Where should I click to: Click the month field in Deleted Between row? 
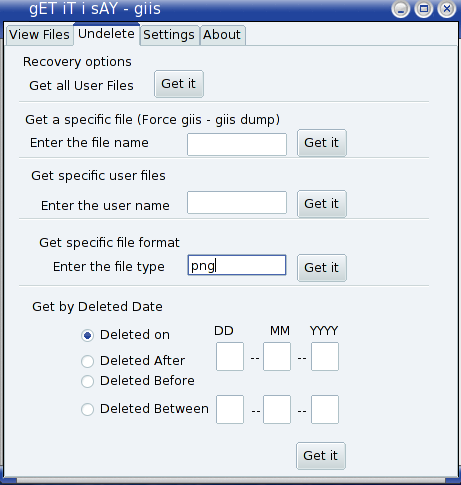pos(277,409)
